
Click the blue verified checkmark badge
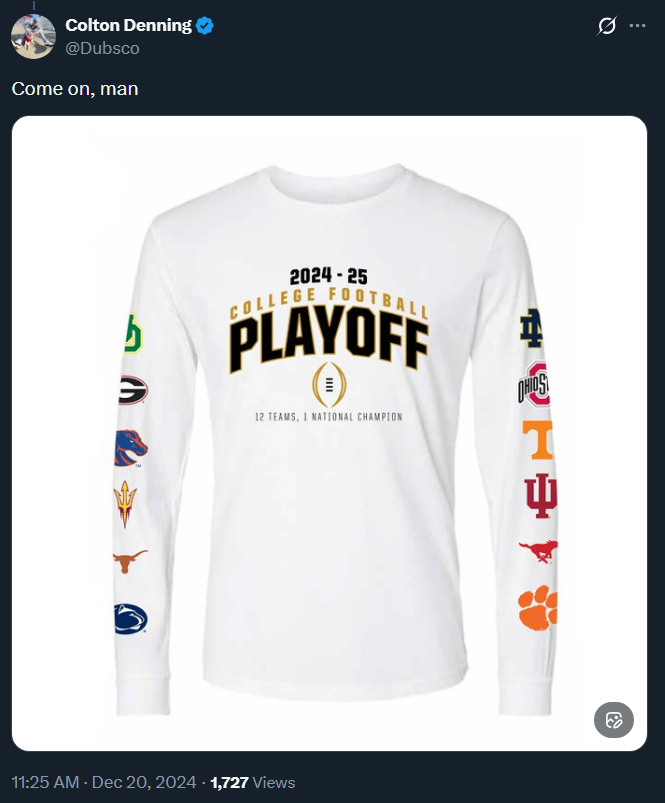tap(204, 26)
